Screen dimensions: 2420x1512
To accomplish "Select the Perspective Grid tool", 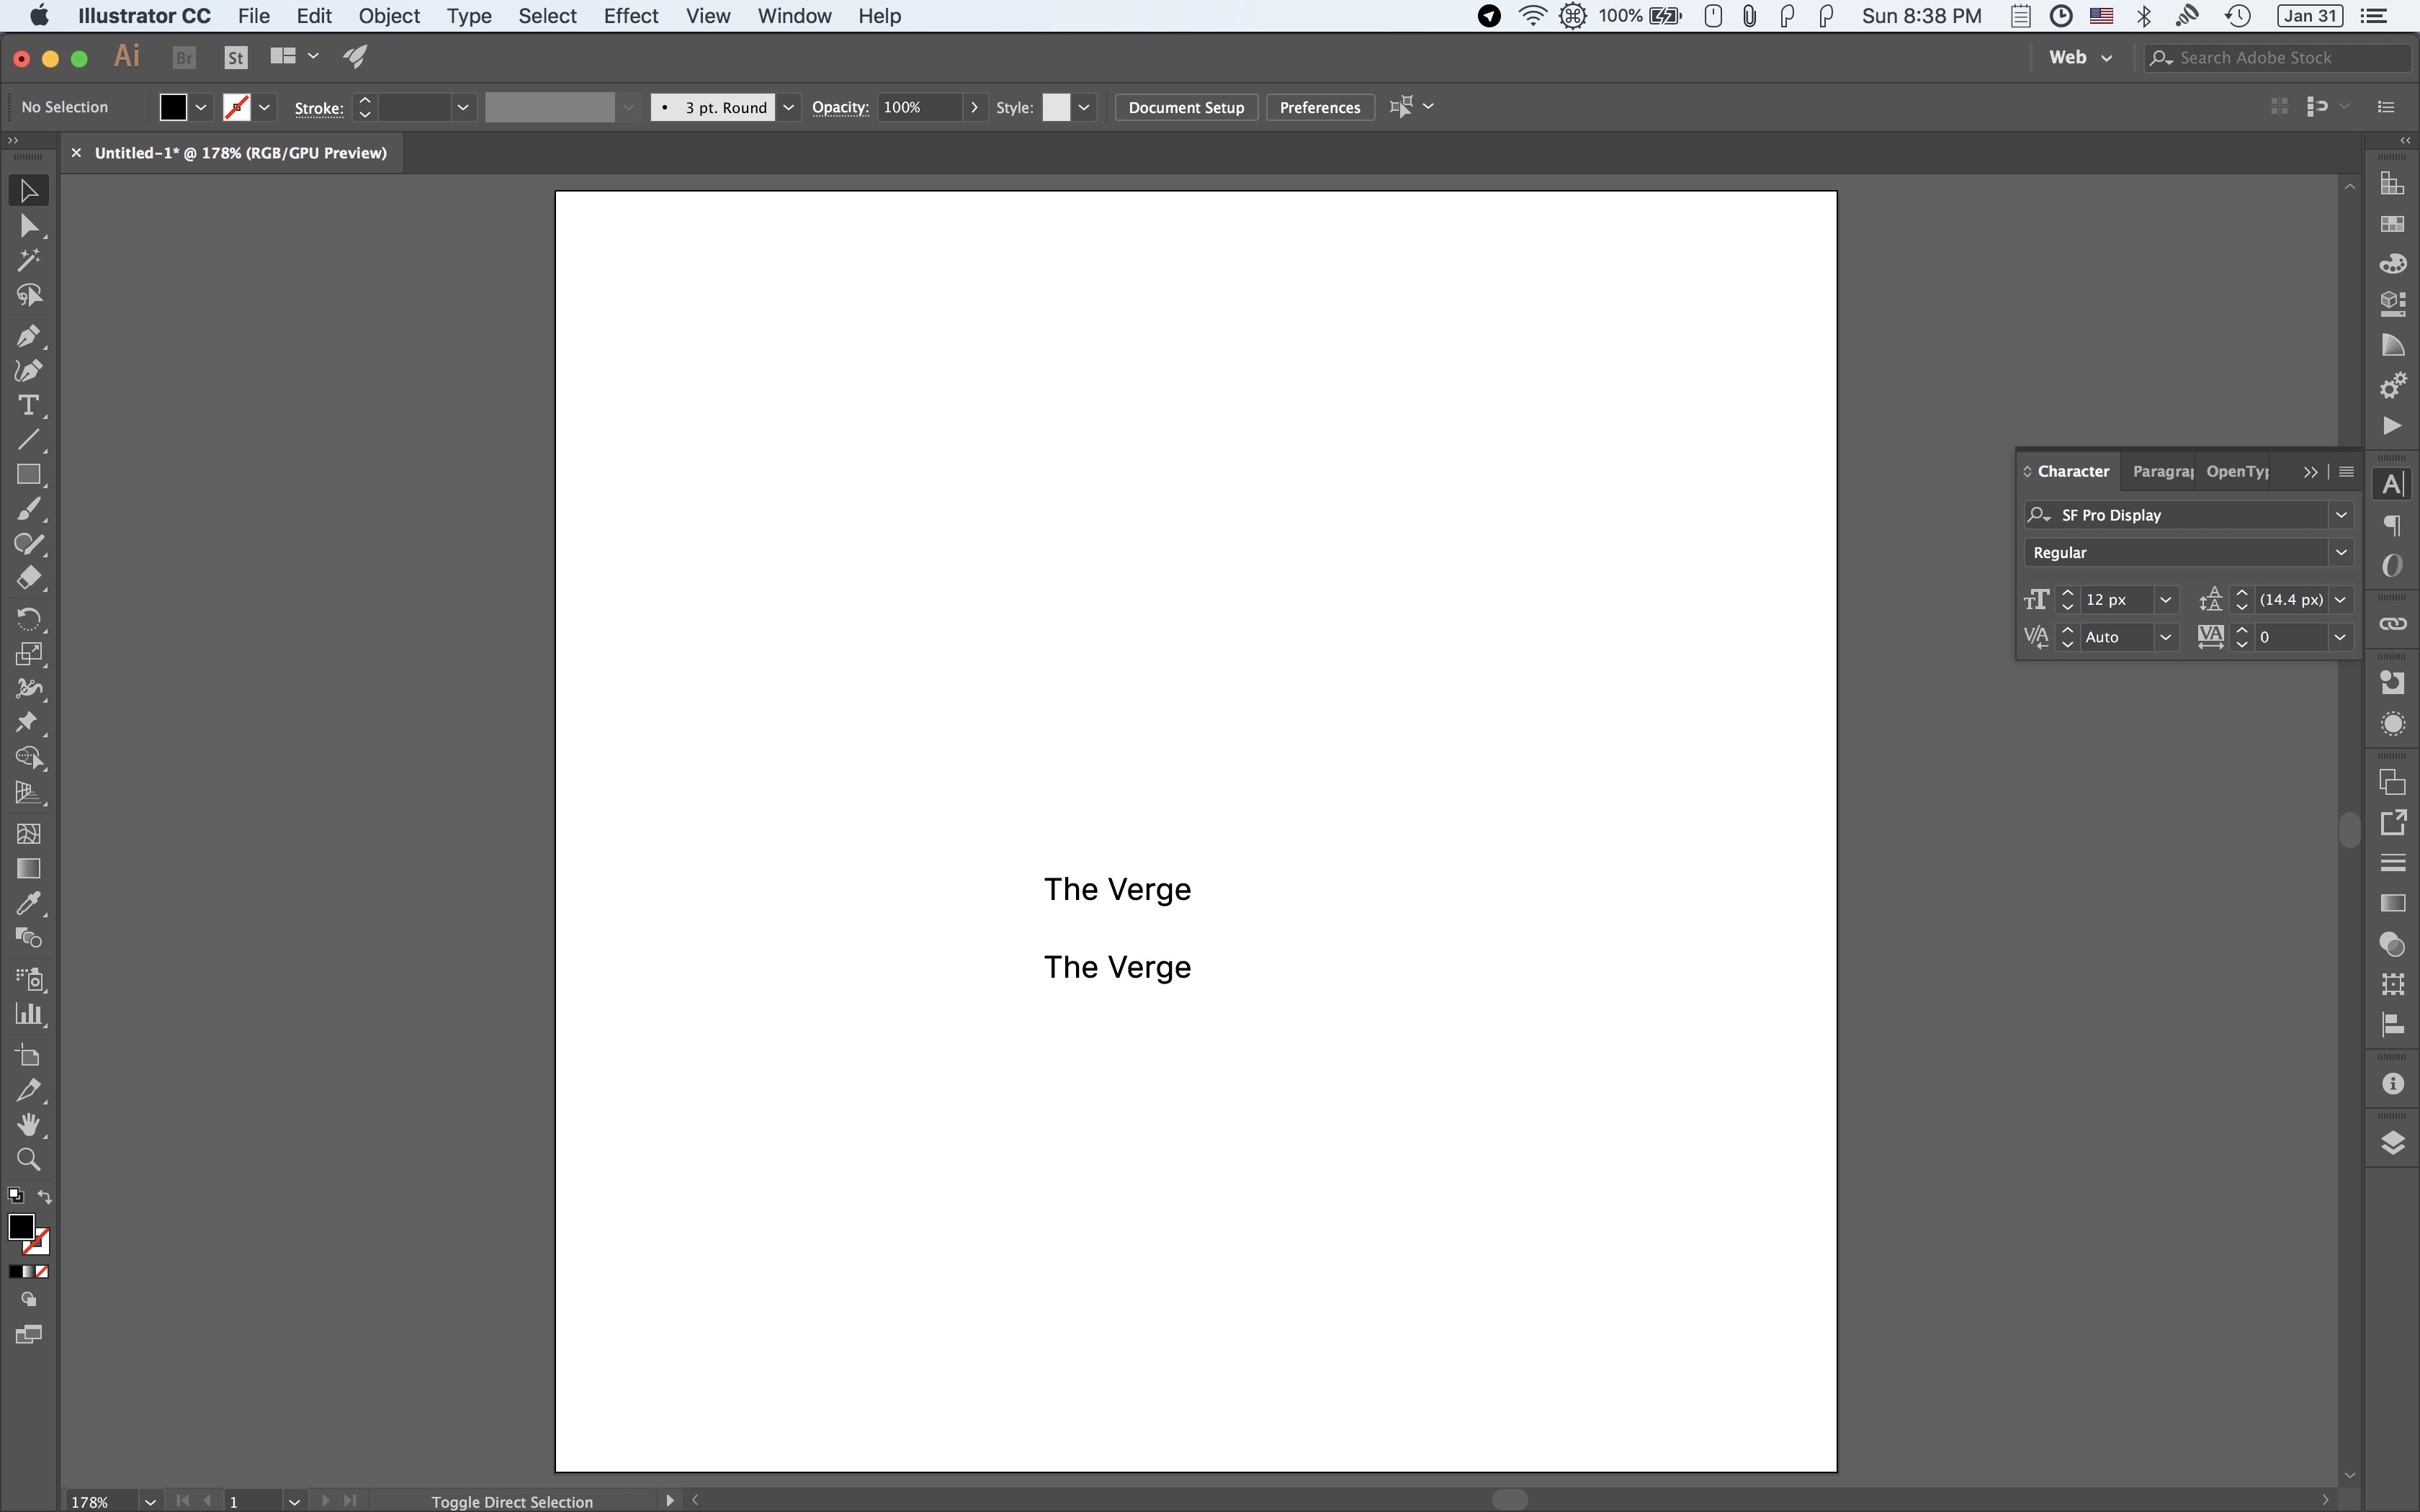I will [x=28, y=793].
